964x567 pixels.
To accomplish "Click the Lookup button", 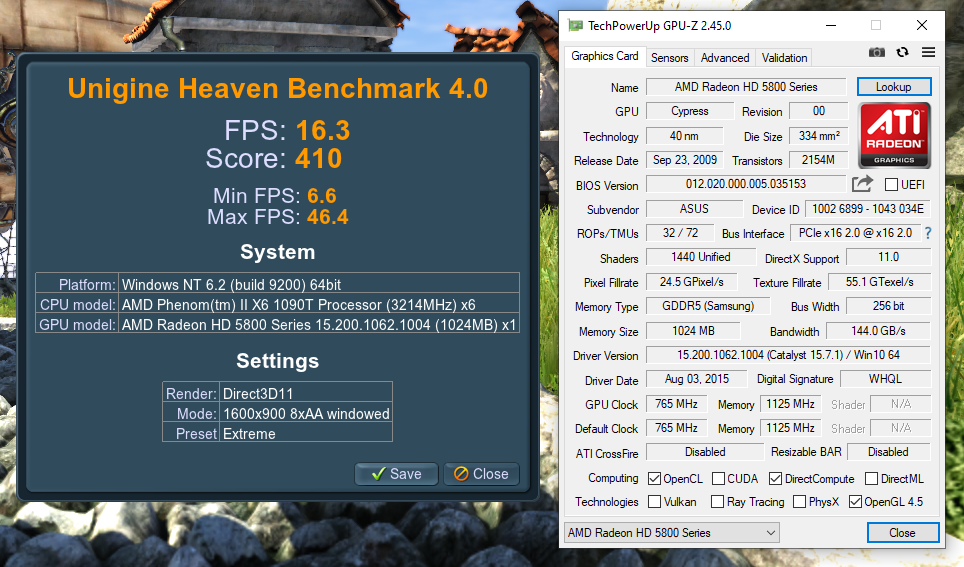I will [x=894, y=87].
